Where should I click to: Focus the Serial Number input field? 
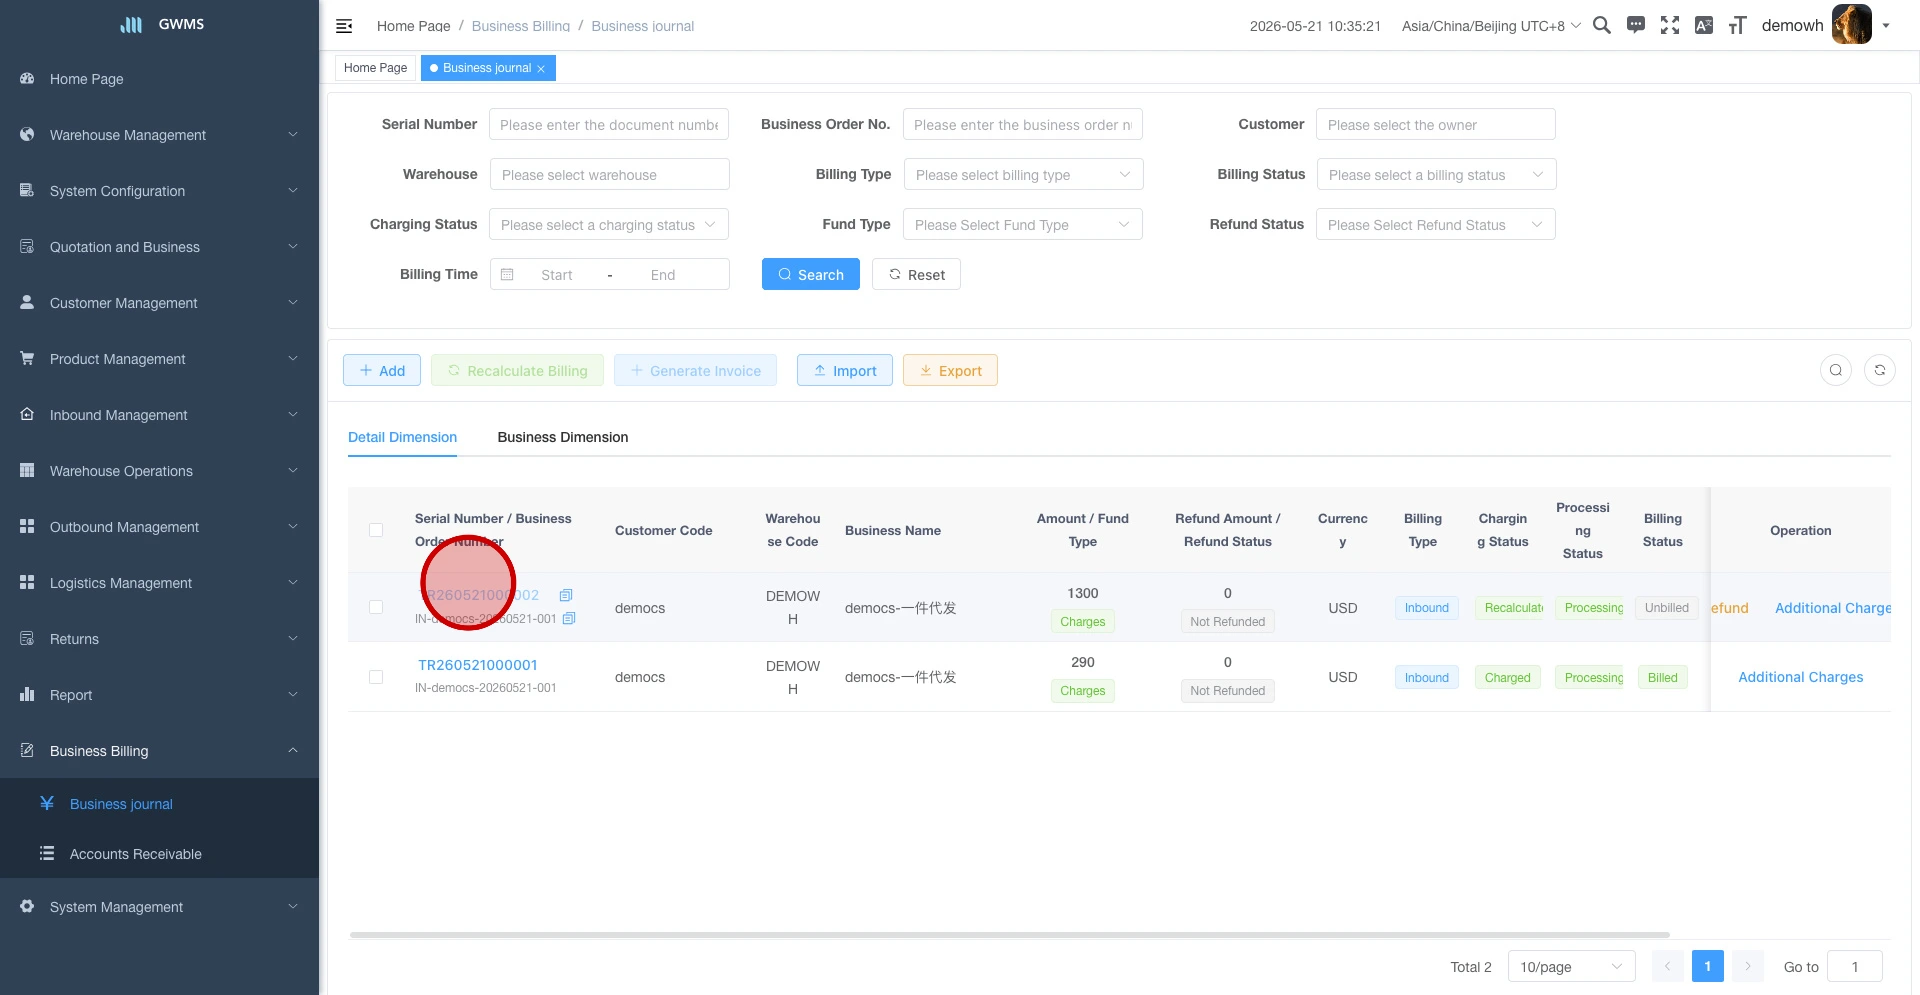[x=609, y=124]
